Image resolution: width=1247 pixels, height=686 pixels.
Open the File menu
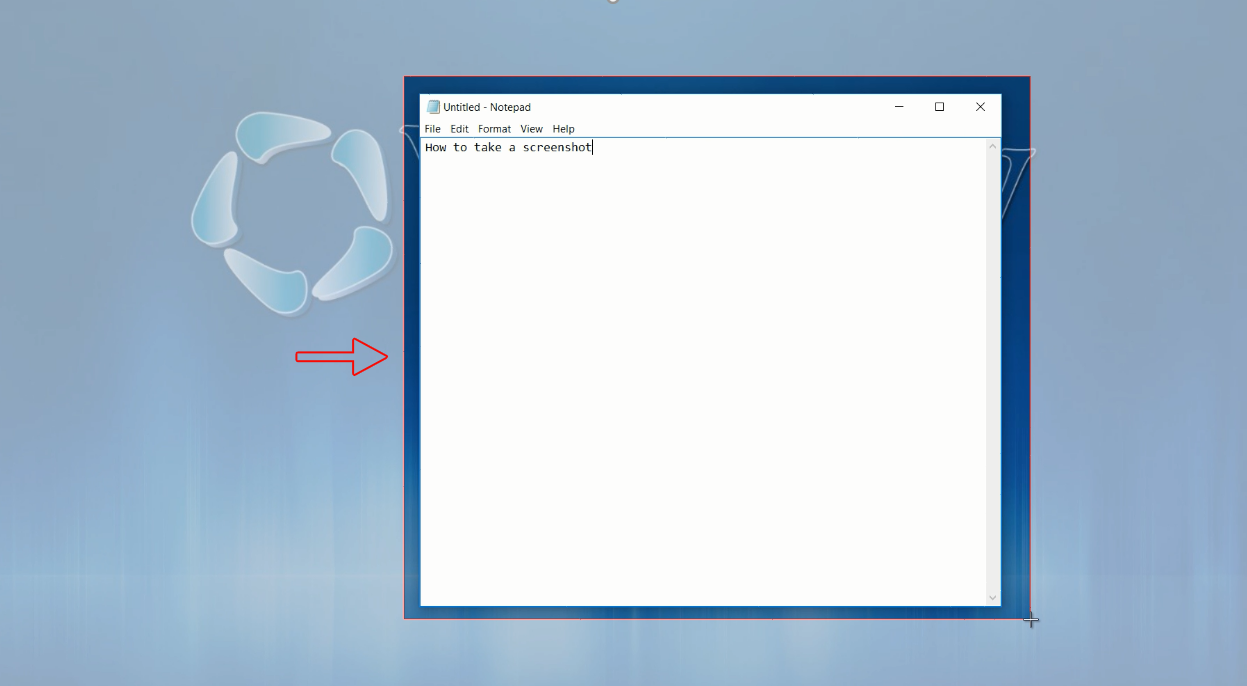432,129
